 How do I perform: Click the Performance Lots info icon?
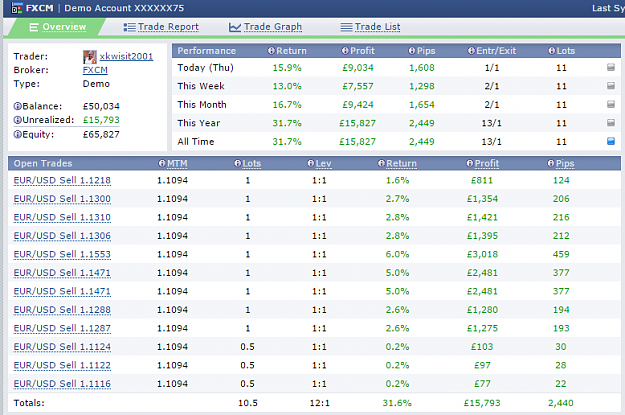coord(552,51)
